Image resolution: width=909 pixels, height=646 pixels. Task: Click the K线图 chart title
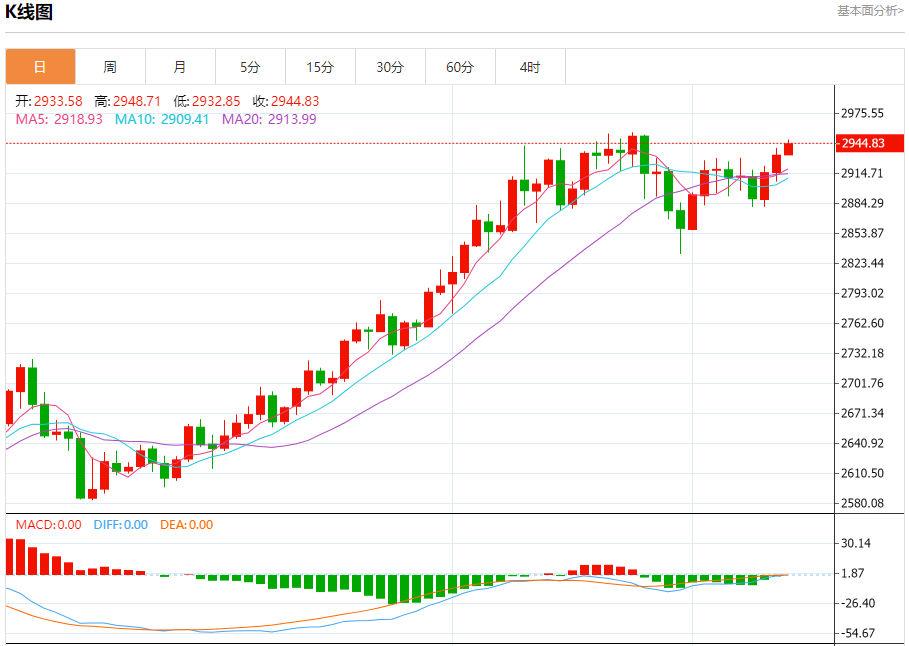(29, 12)
